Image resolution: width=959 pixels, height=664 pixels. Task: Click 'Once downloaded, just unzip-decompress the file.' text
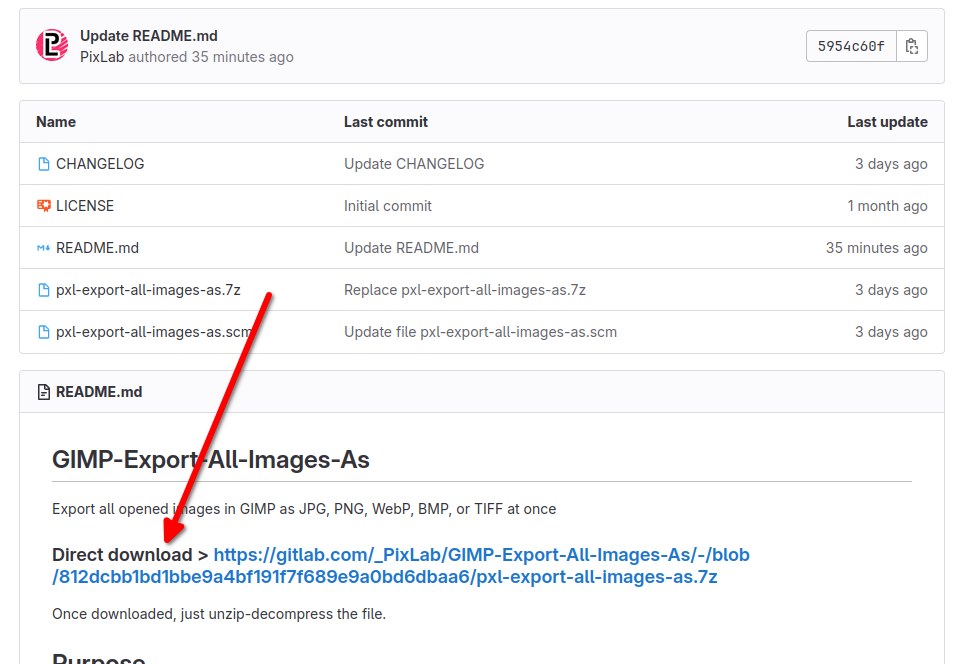point(219,614)
